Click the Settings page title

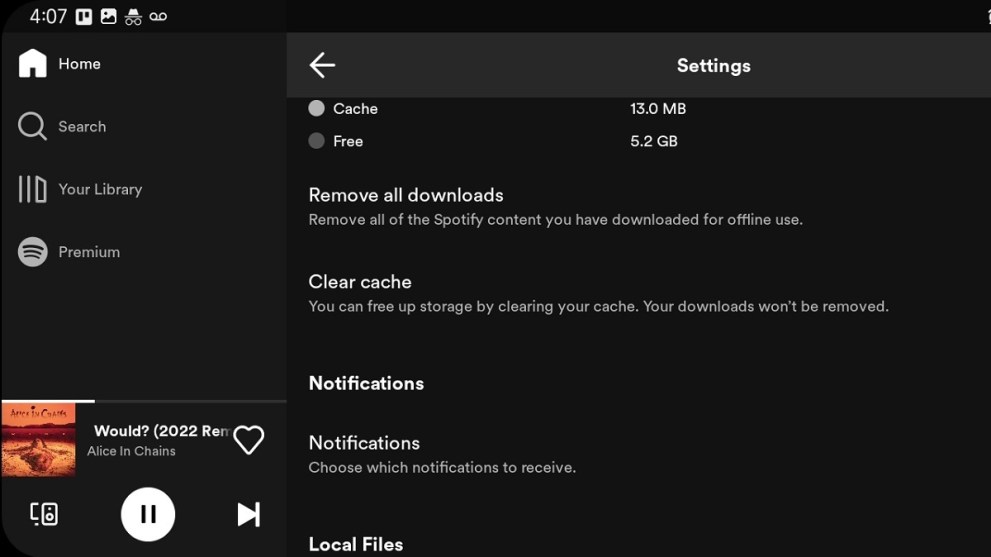tap(714, 66)
